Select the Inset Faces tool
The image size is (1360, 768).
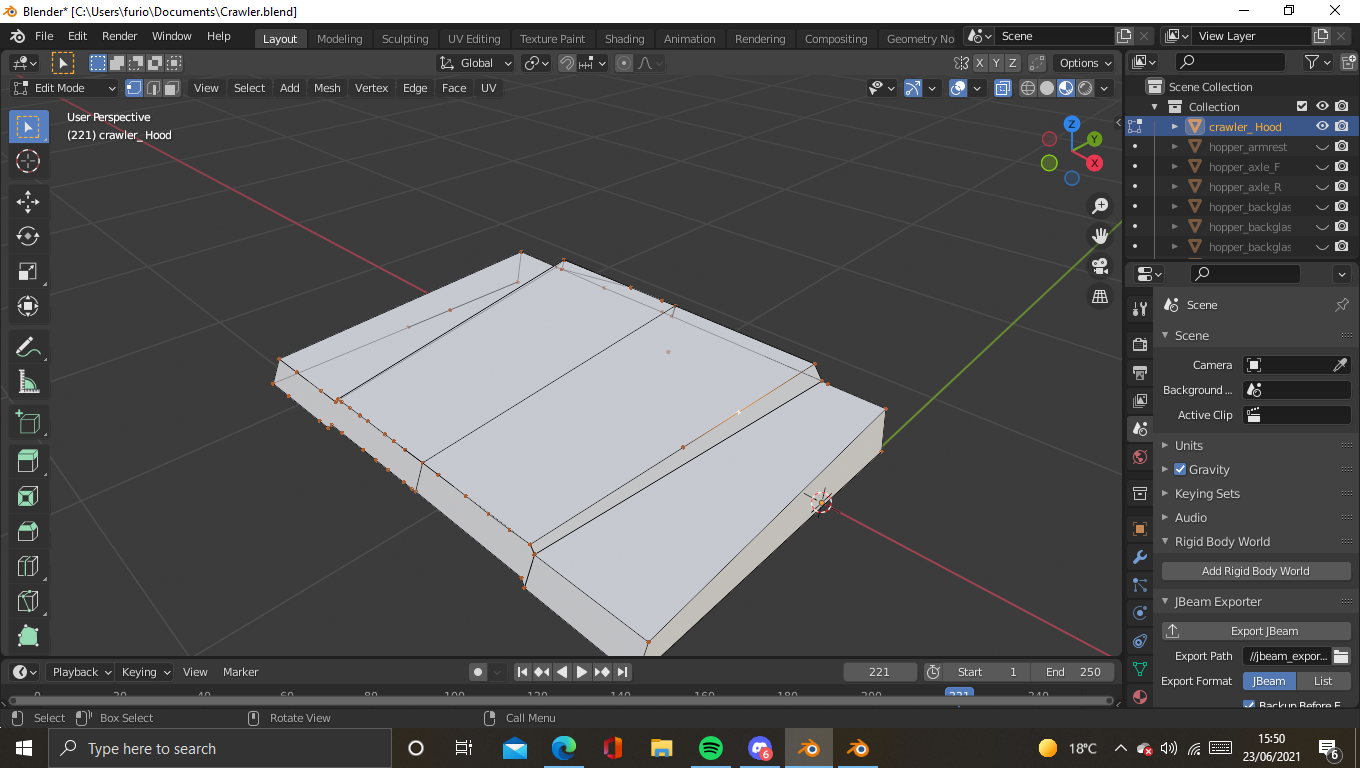pyautogui.click(x=28, y=497)
